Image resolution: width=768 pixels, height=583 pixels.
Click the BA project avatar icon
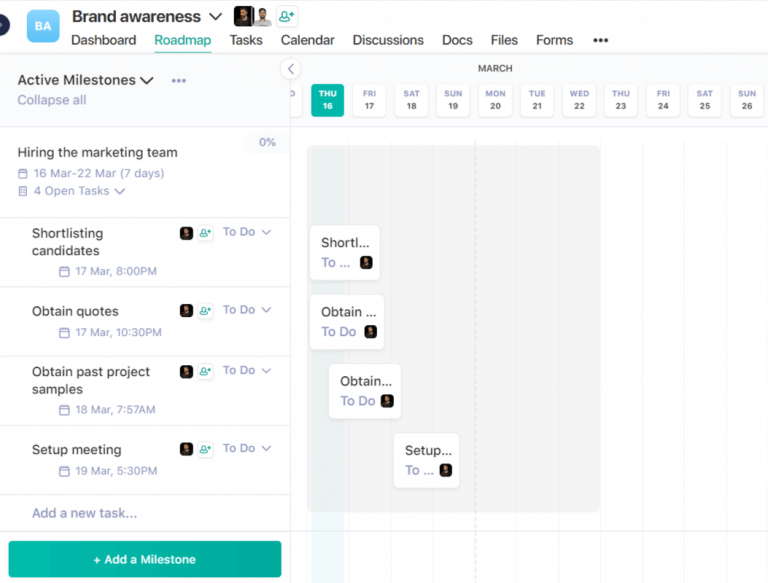click(43, 26)
